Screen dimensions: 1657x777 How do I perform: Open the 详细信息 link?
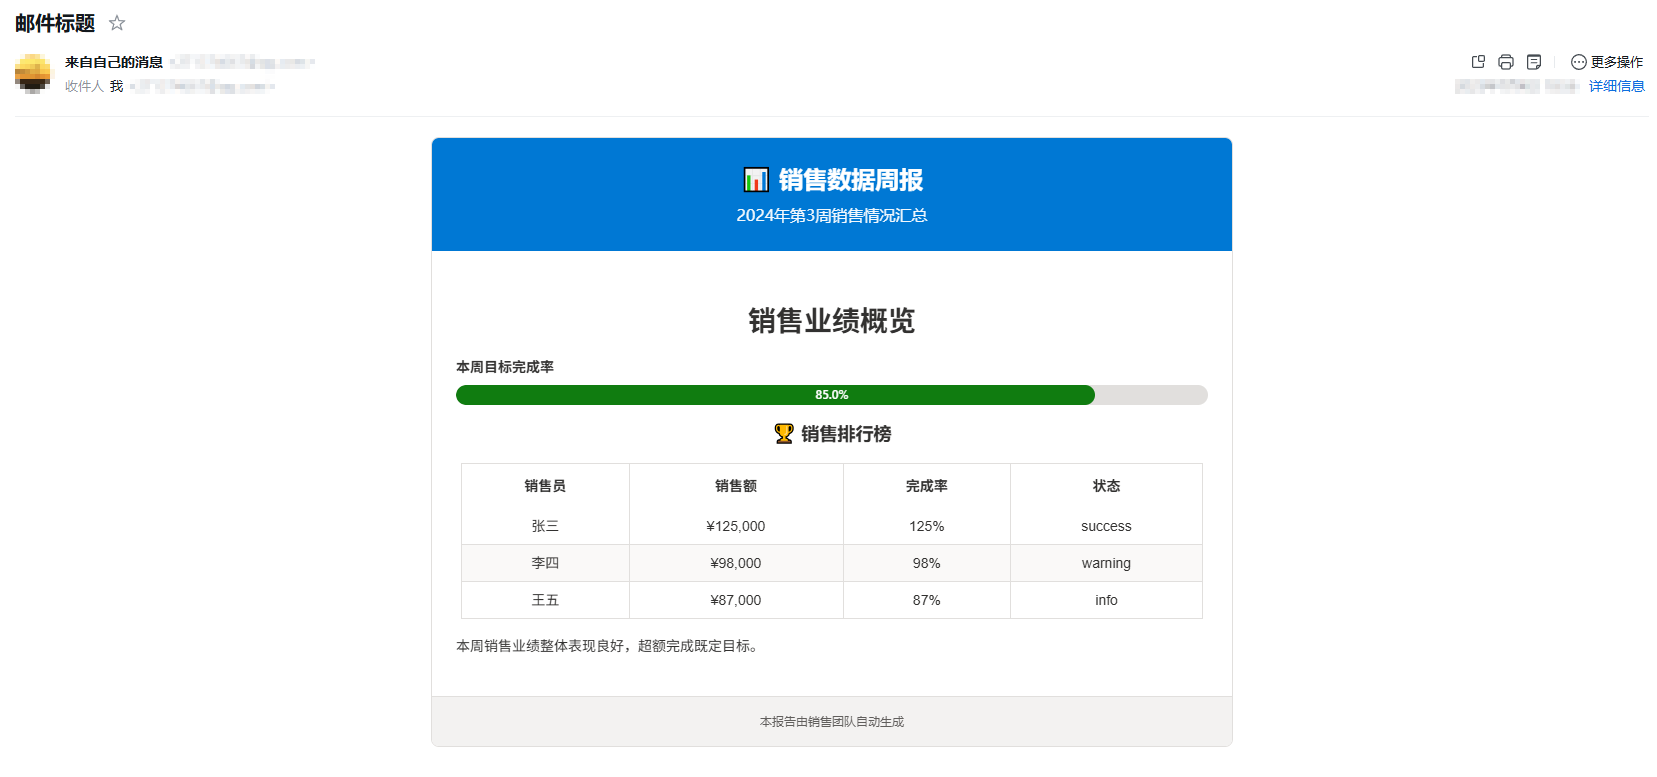click(x=1616, y=86)
